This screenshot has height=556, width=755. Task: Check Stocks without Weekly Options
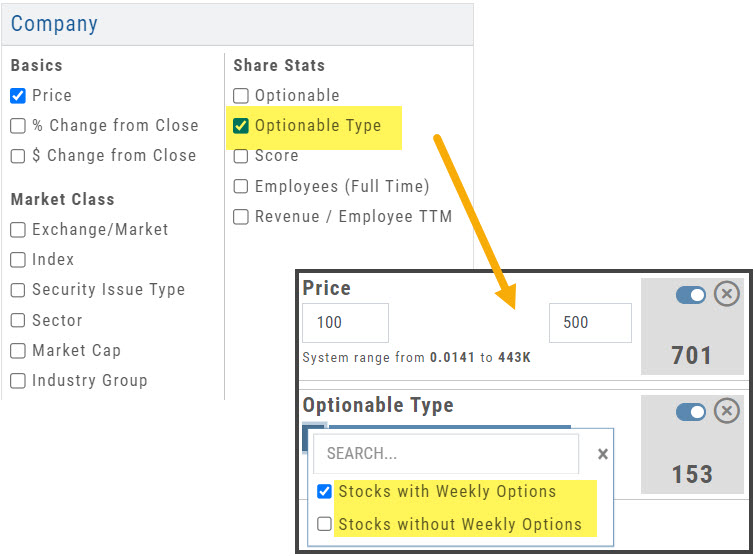coord(324,524)
